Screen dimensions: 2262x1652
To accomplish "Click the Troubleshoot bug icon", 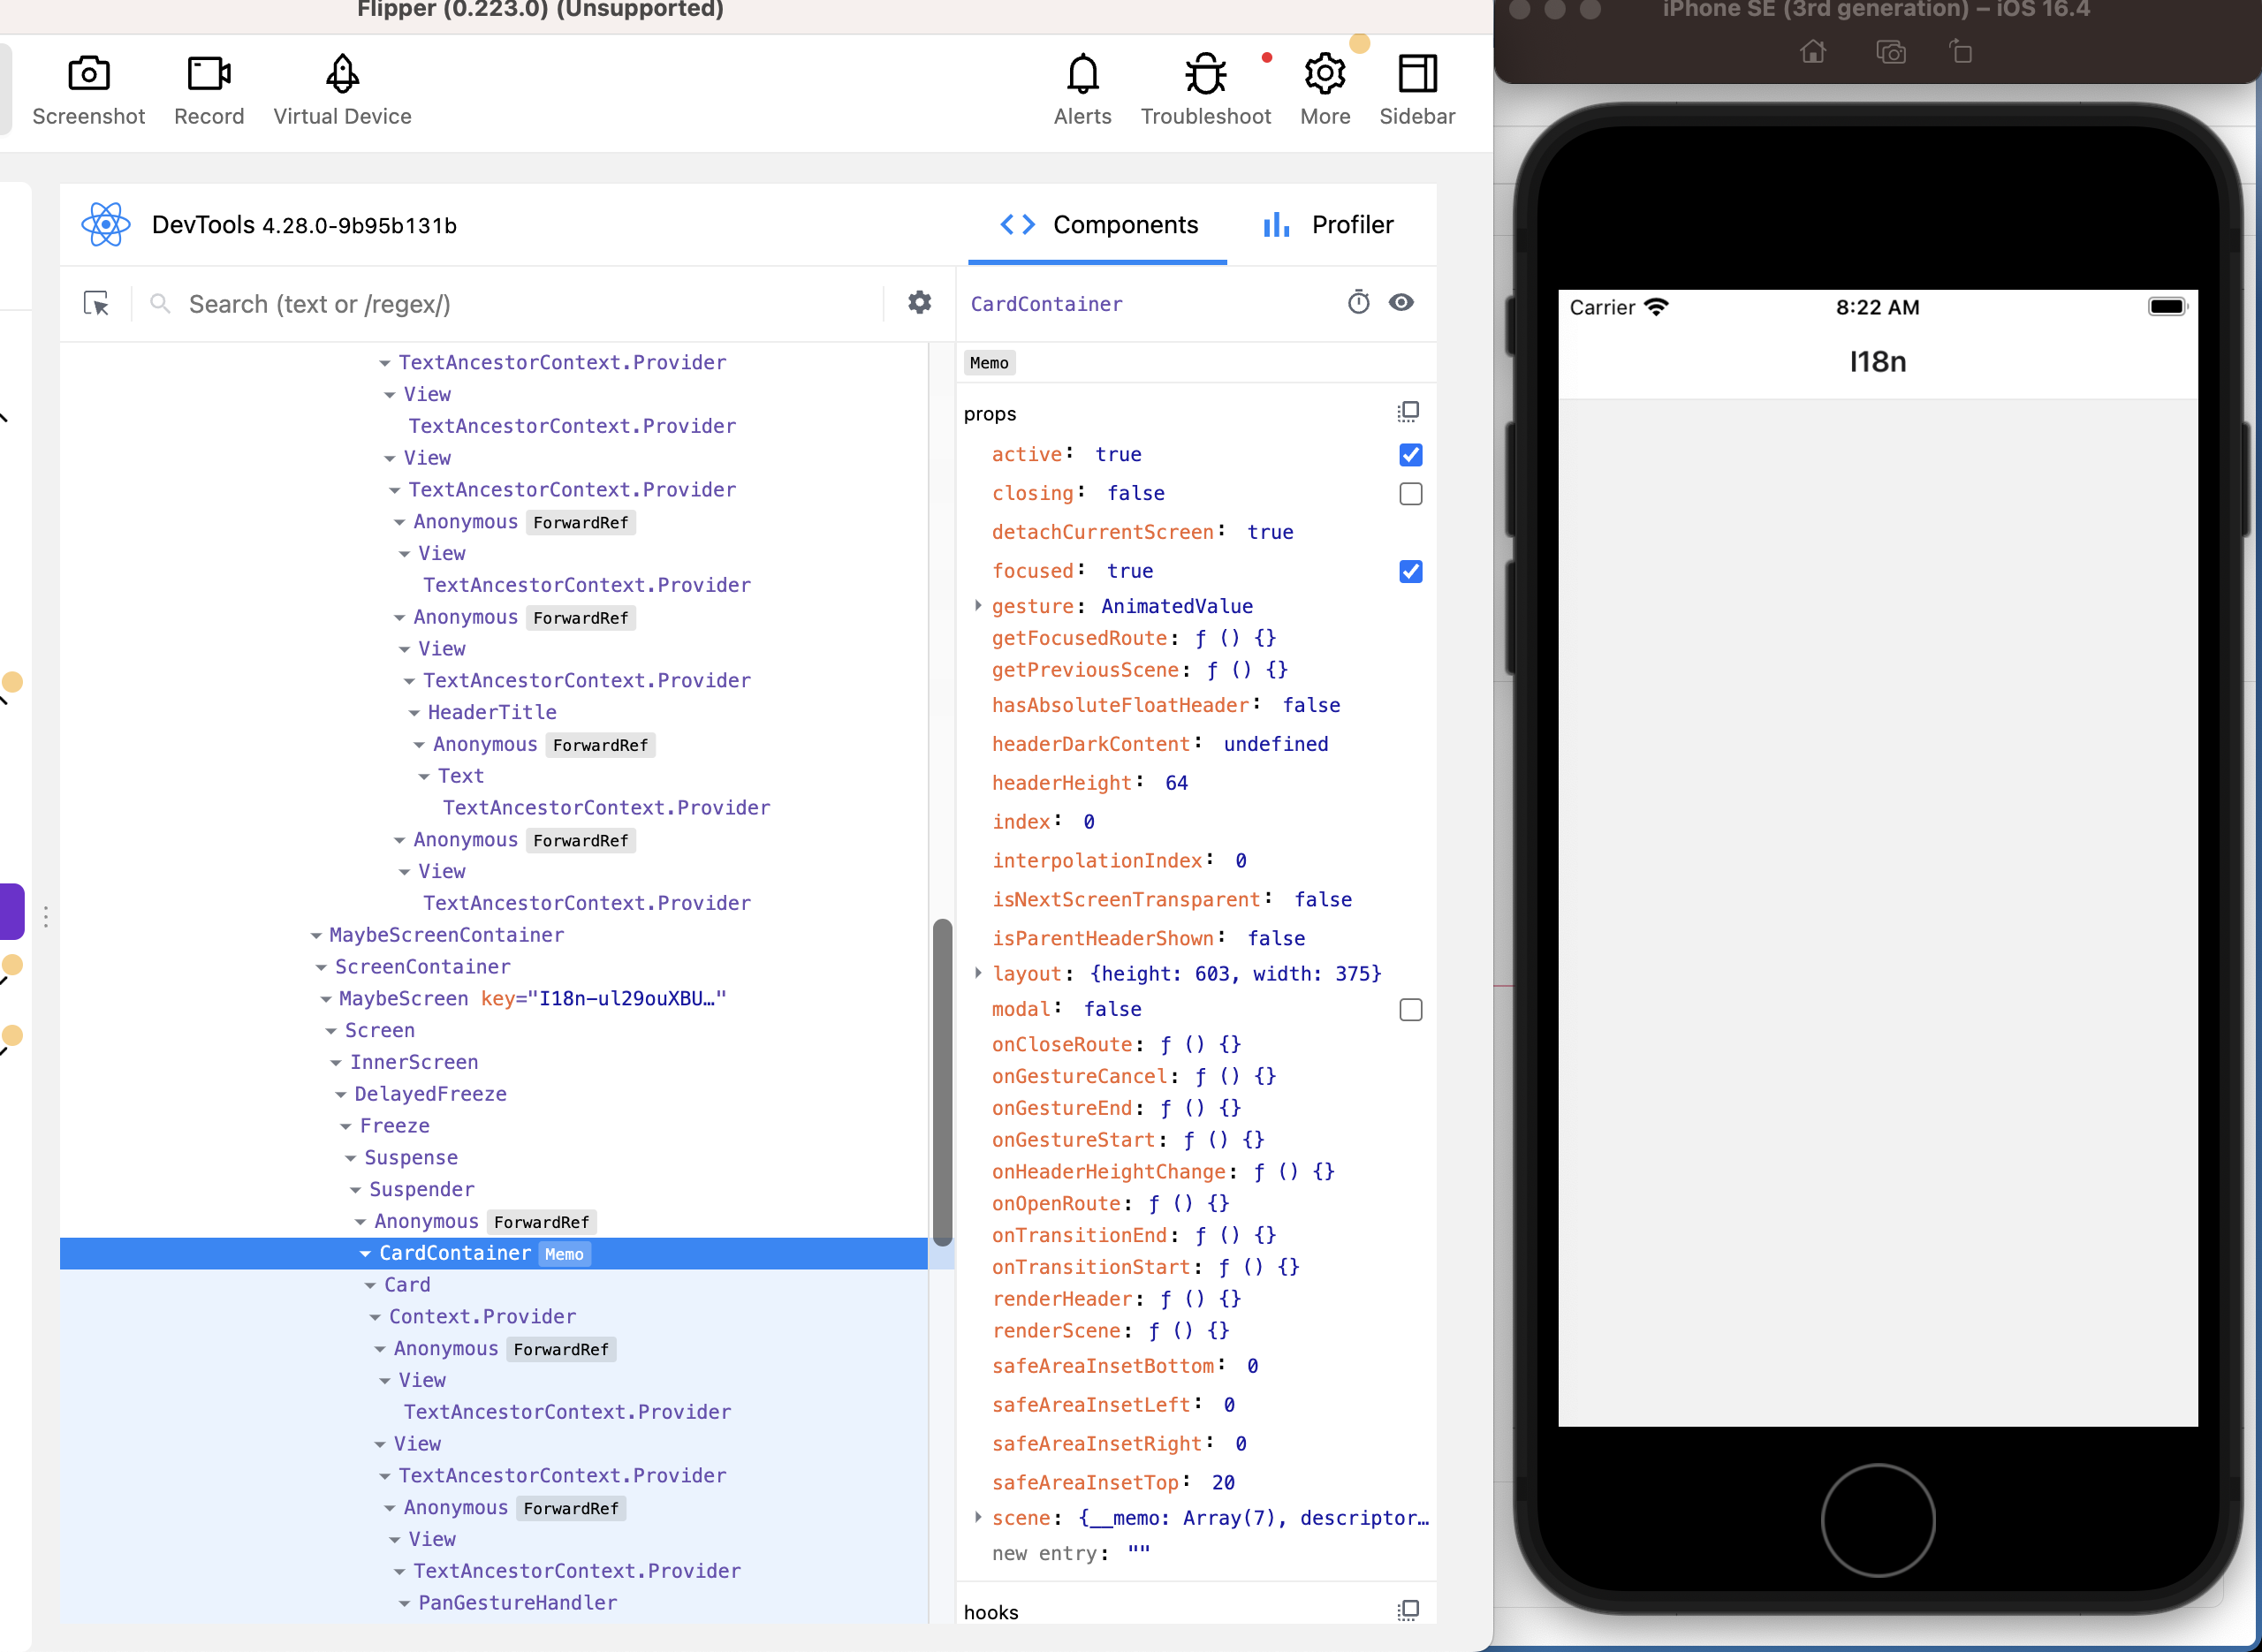I will click(x=1205, y=74).
